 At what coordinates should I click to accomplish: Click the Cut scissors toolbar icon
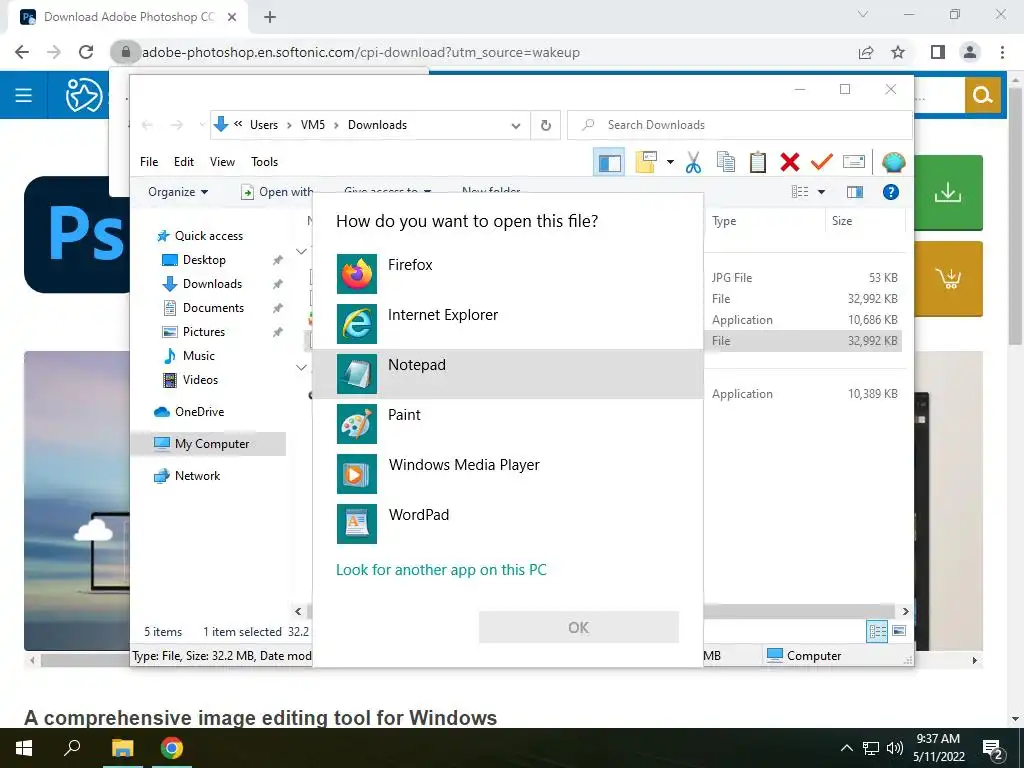(x=694, y=162)
